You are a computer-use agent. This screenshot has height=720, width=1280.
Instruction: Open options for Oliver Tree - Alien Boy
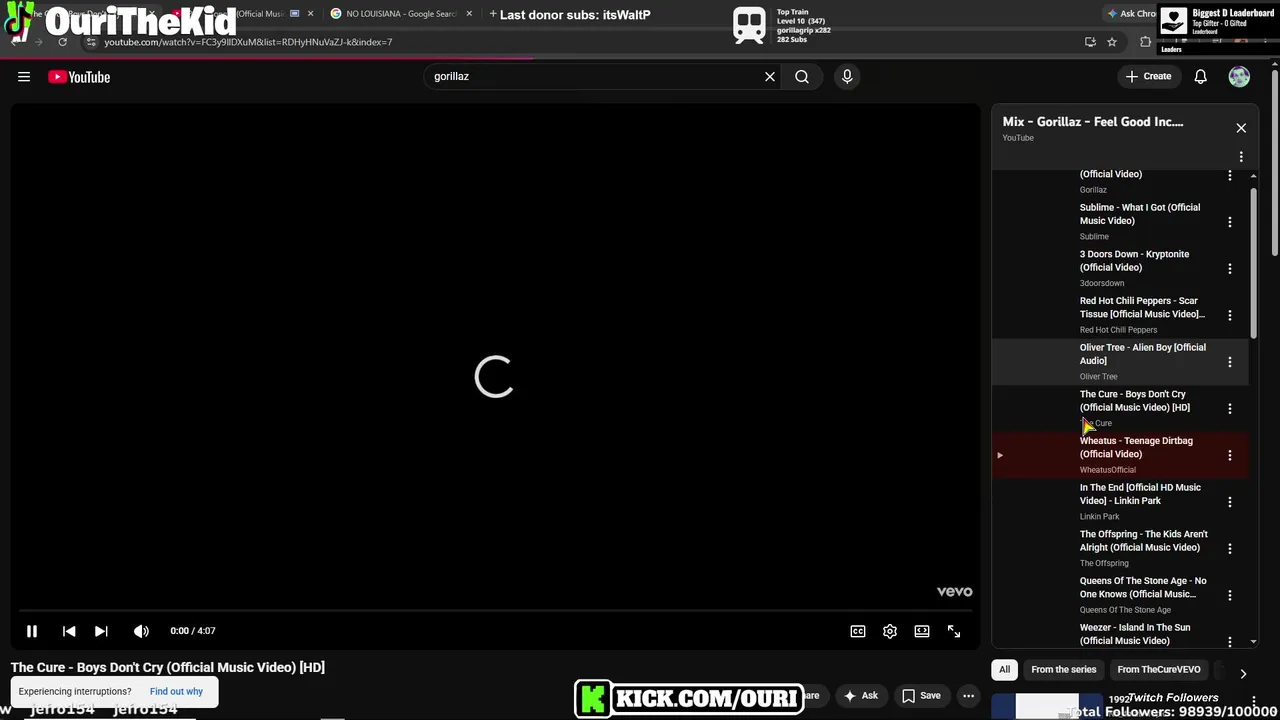[1230, 362]
